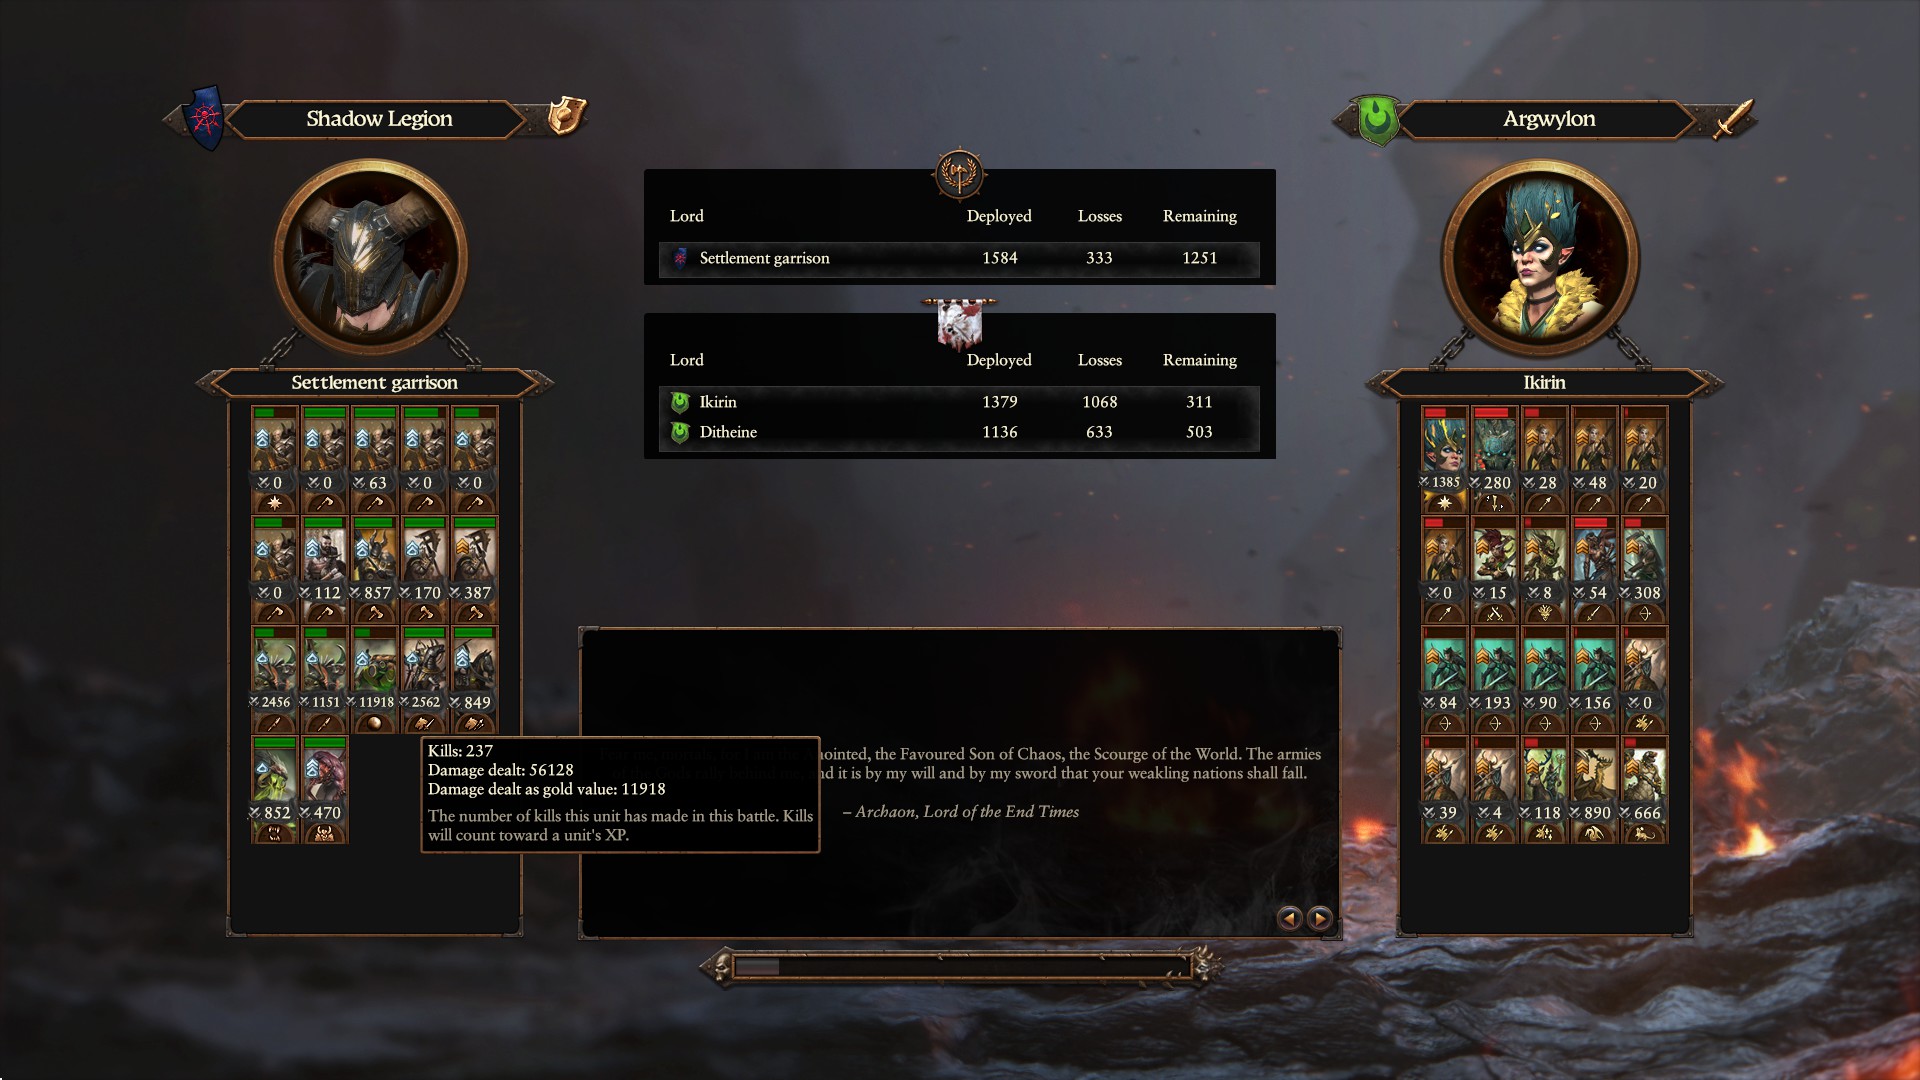Click the Ikirin lord portrait
1920x1080 pixels.
1539,257
